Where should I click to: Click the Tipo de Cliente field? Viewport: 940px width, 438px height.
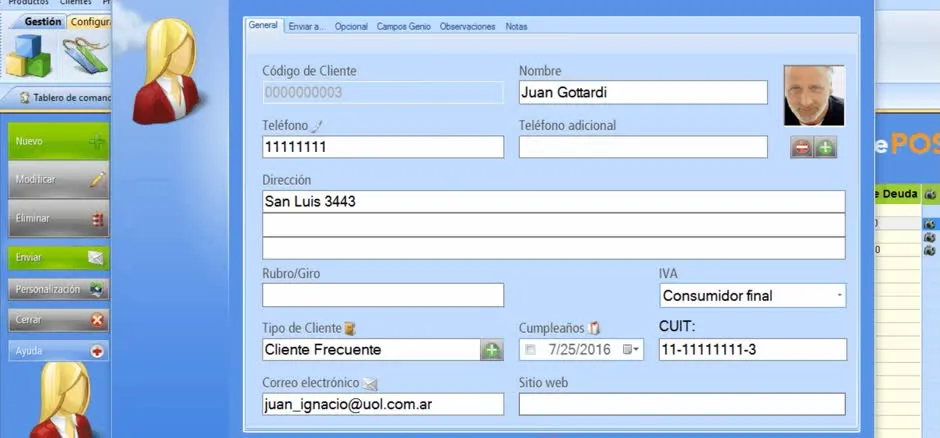point(372,350)
